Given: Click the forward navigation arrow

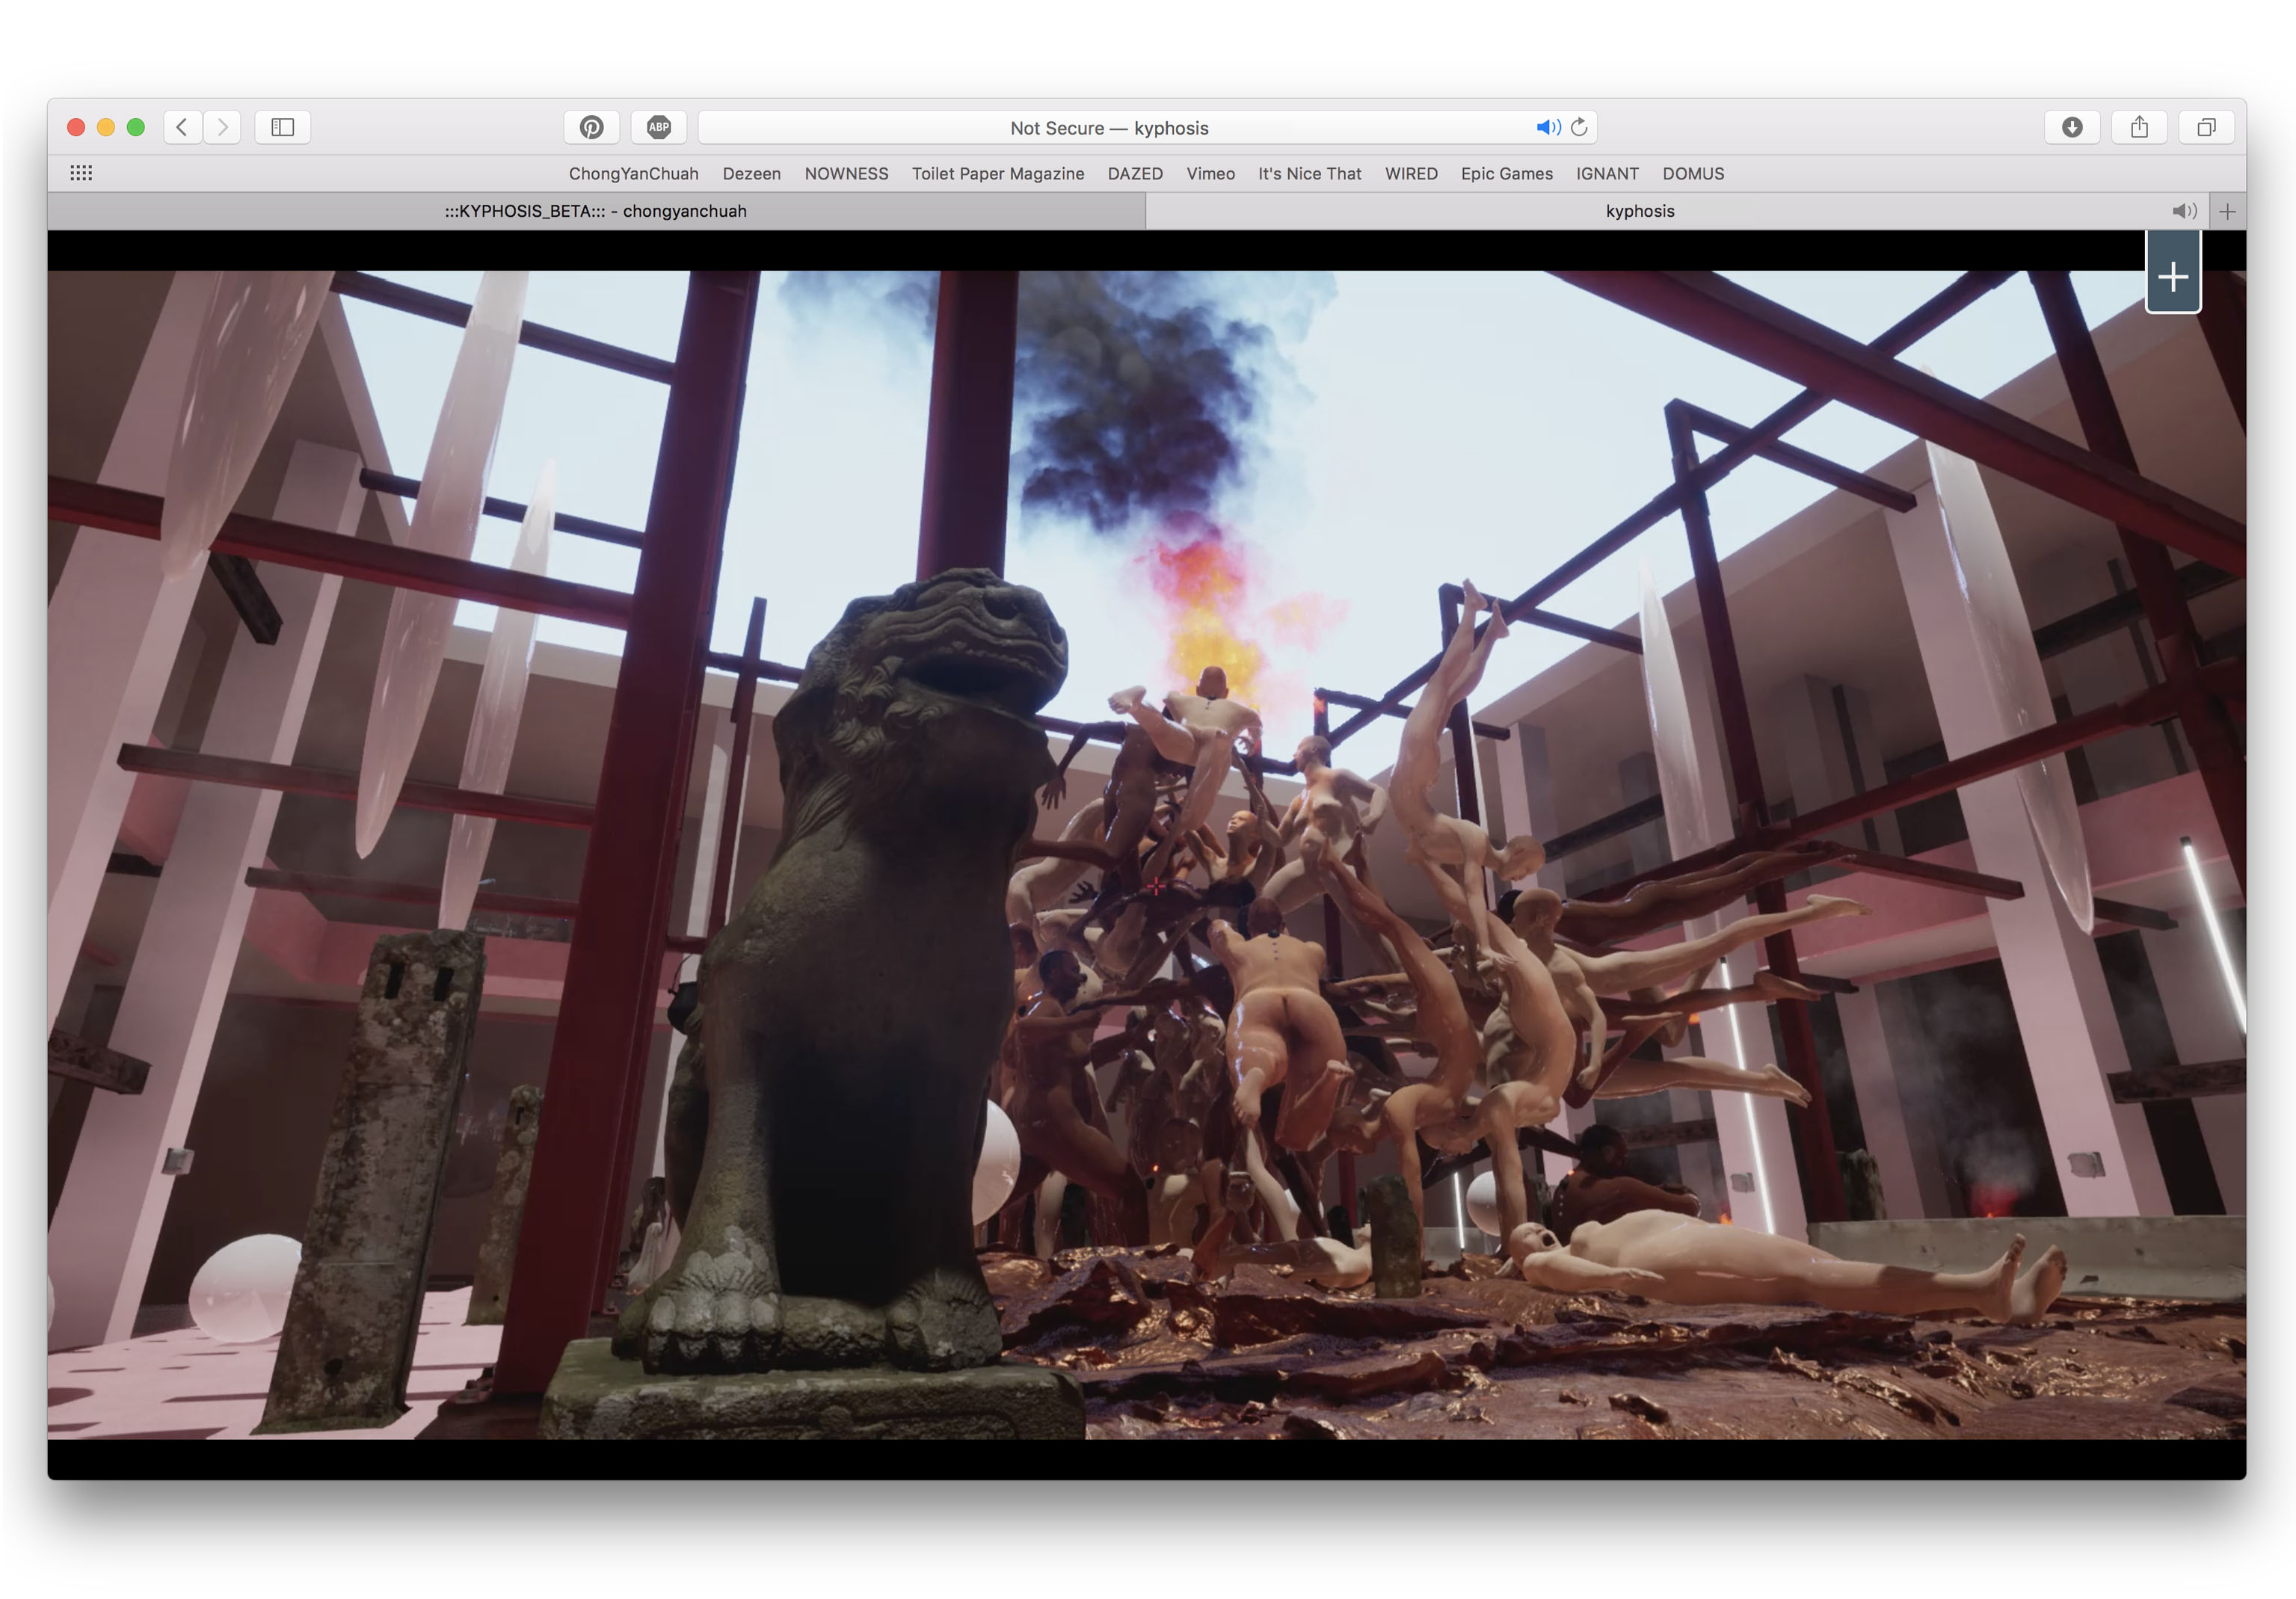Looking at the screenshot, I should (222, 127).
